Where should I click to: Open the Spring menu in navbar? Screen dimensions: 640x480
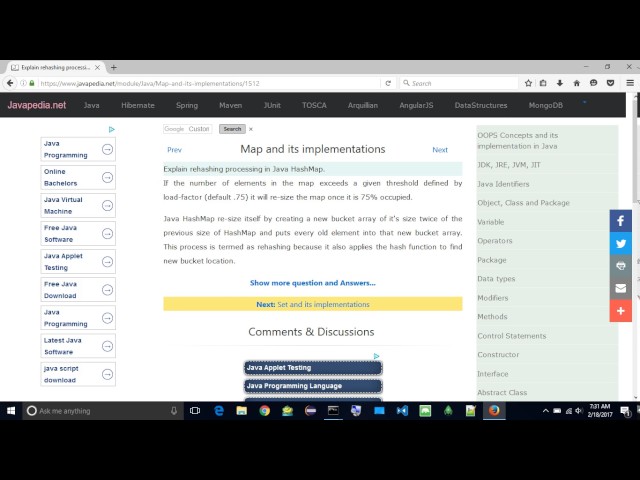pos(187,105)
